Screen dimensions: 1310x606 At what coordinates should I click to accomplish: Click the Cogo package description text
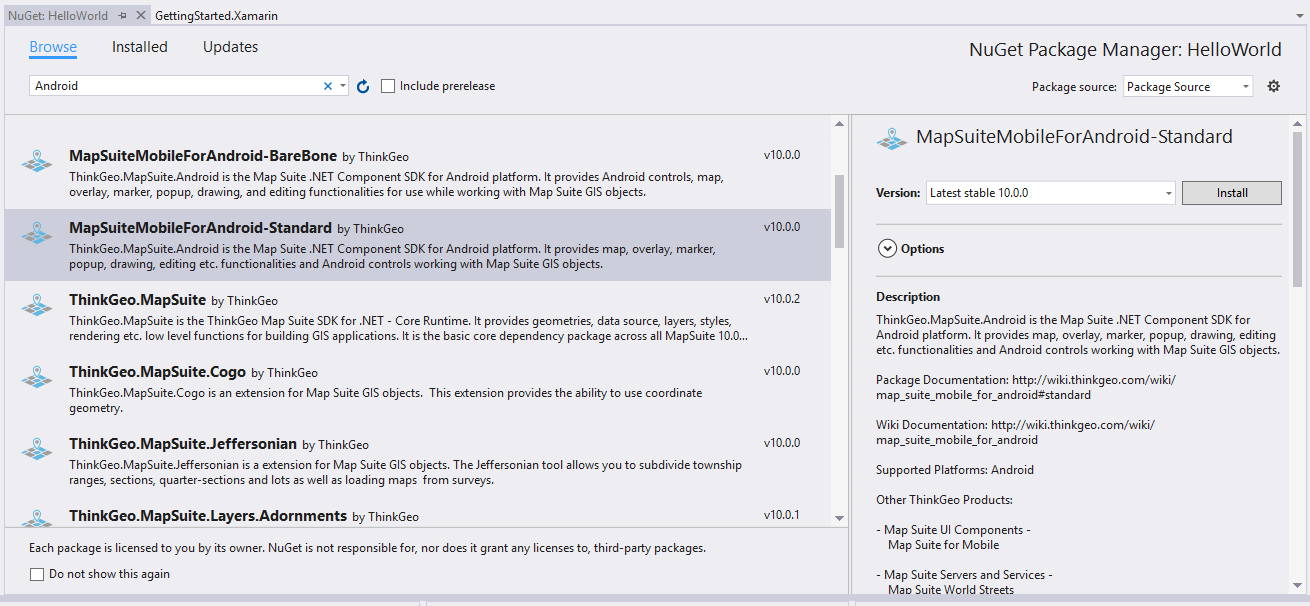(386, 400)
